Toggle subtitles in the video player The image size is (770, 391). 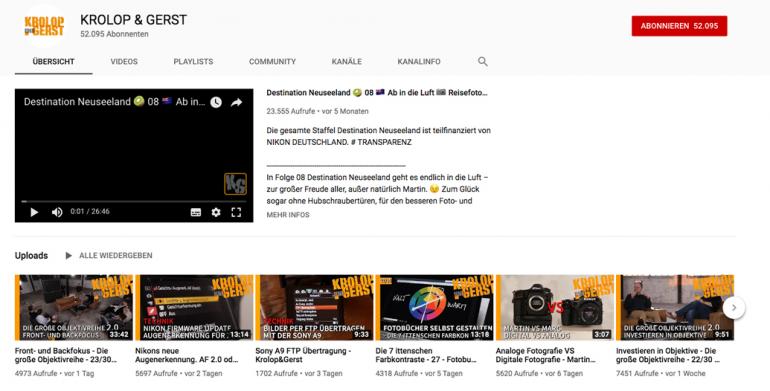point(195,212)
